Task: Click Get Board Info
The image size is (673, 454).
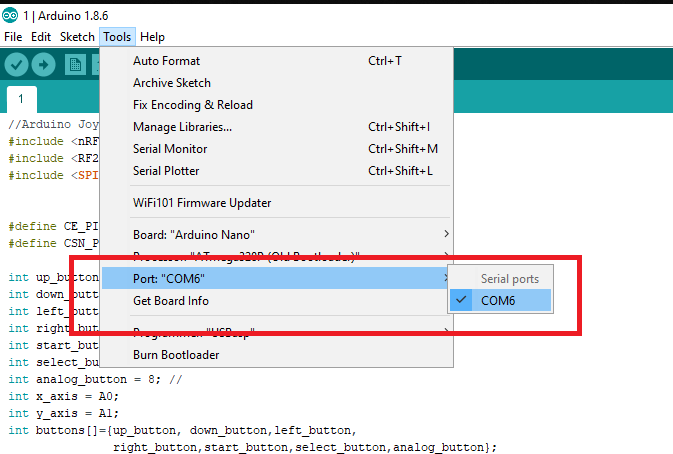Action: tap(171, 301)
